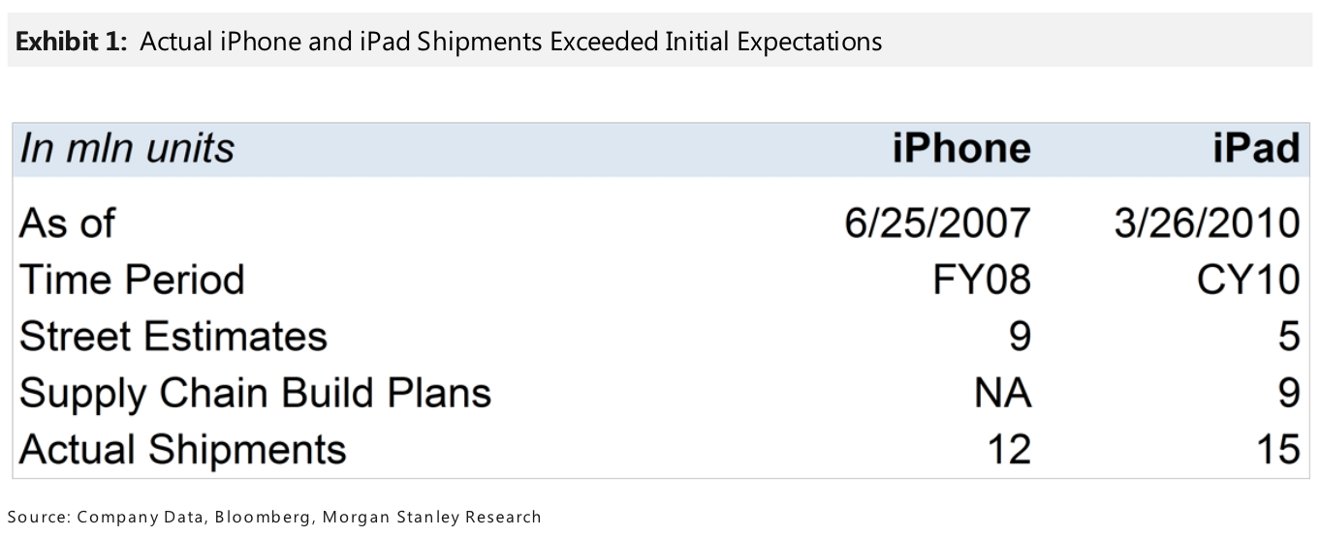Select the 'Actual Shipments' row label
Screen dimensions: 1320x536
tap(182, 450)
